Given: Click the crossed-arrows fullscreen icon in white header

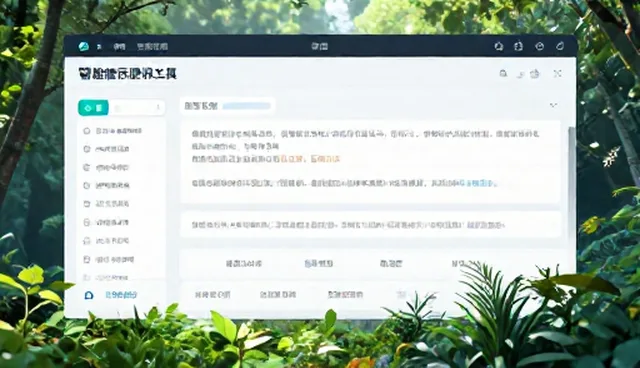Looking at the screenshot, I should click(x=558, y=73).
